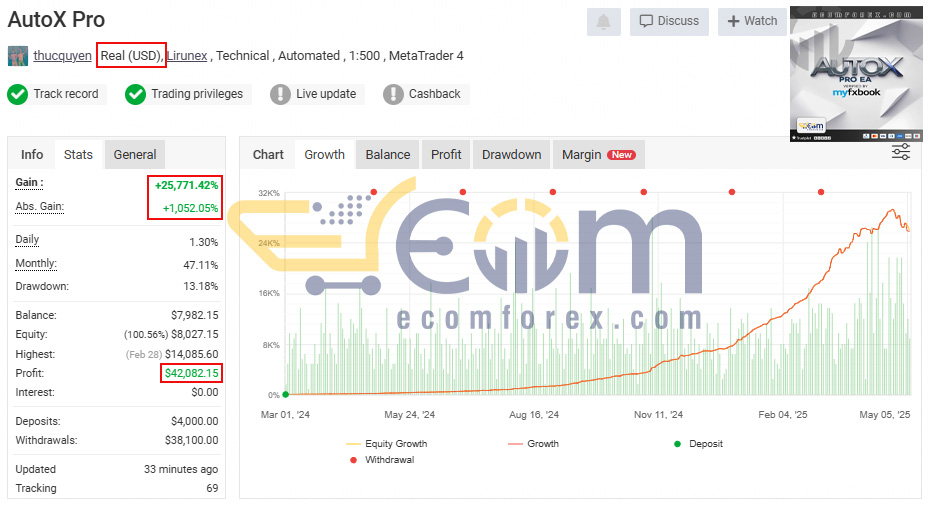Click the Track record green check icon
The image size is (929, 506).
tap(18, 94)
